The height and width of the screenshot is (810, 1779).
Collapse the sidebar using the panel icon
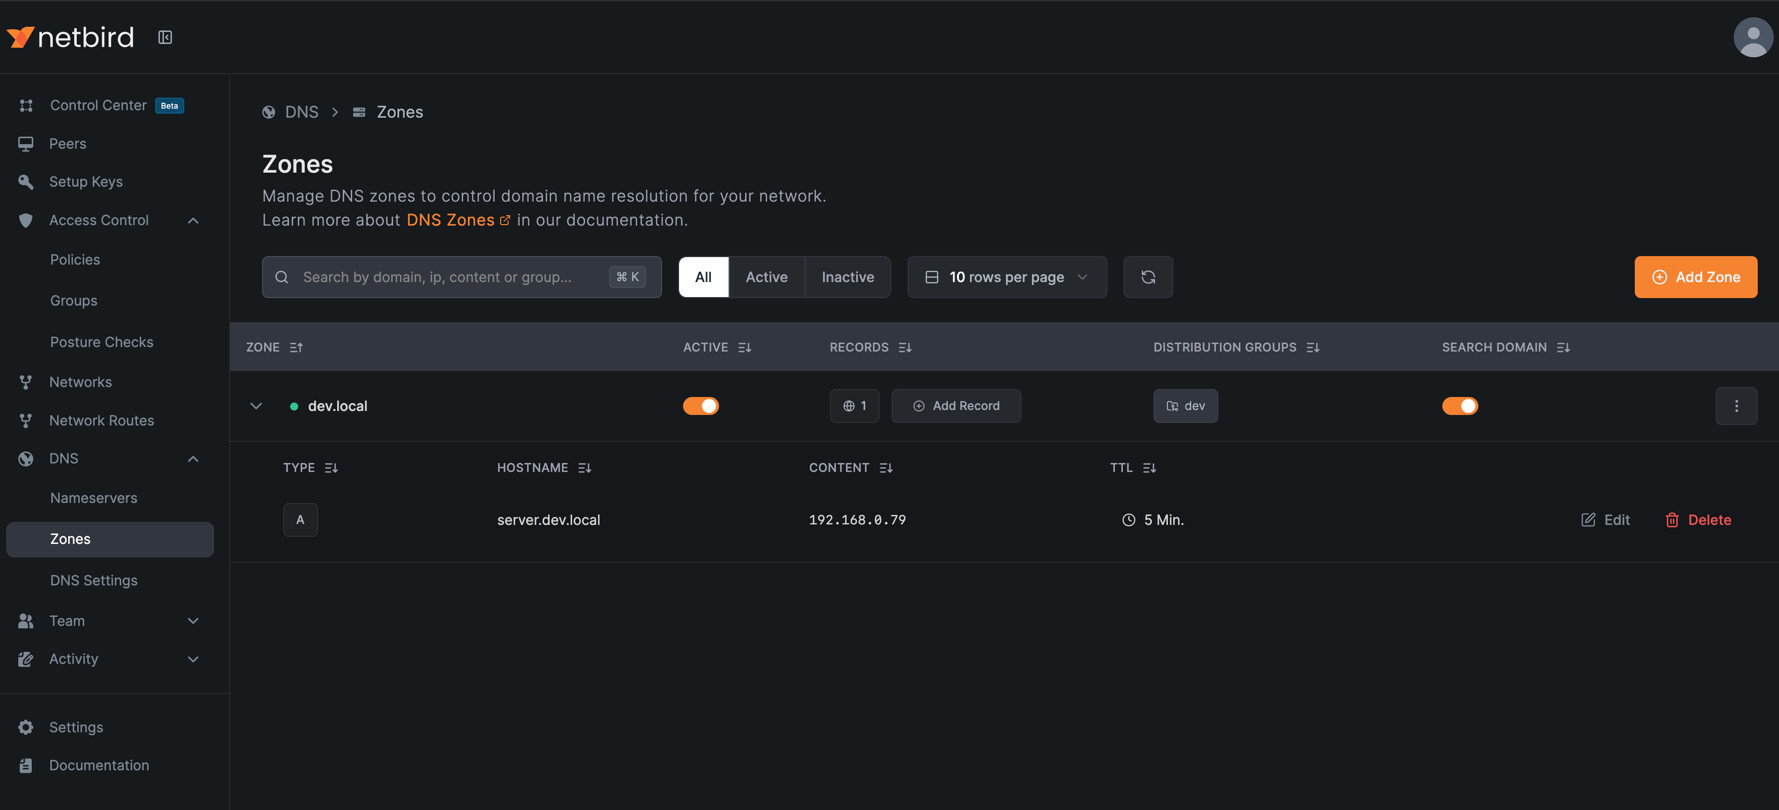165,37
